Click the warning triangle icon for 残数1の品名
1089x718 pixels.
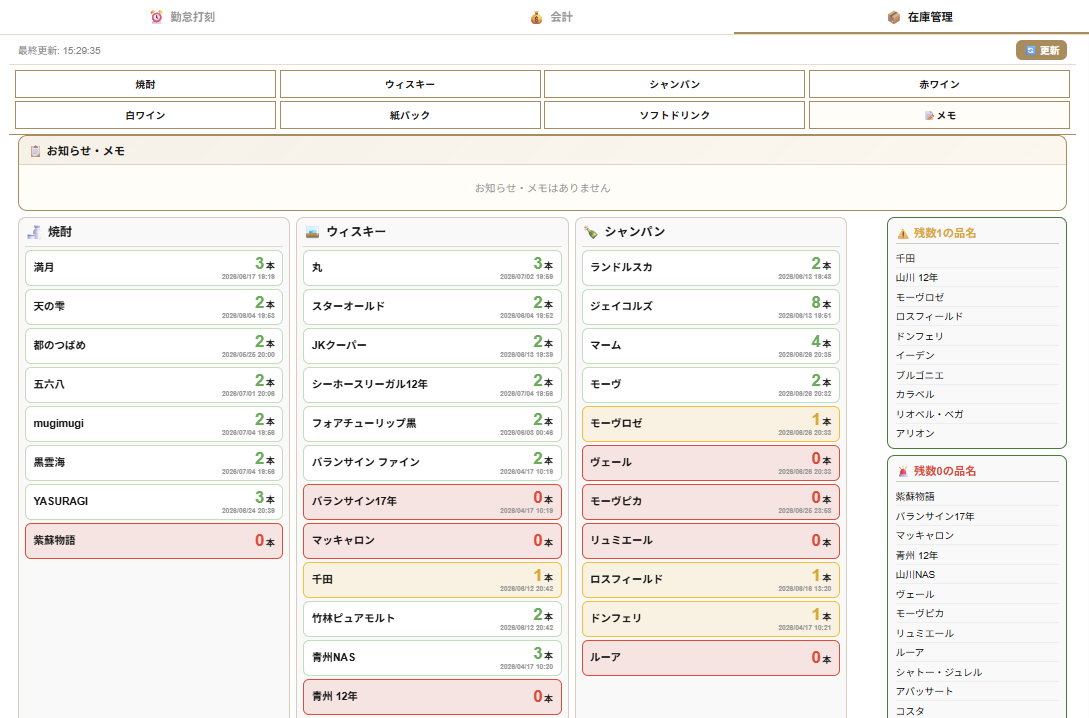coord(903,234)
